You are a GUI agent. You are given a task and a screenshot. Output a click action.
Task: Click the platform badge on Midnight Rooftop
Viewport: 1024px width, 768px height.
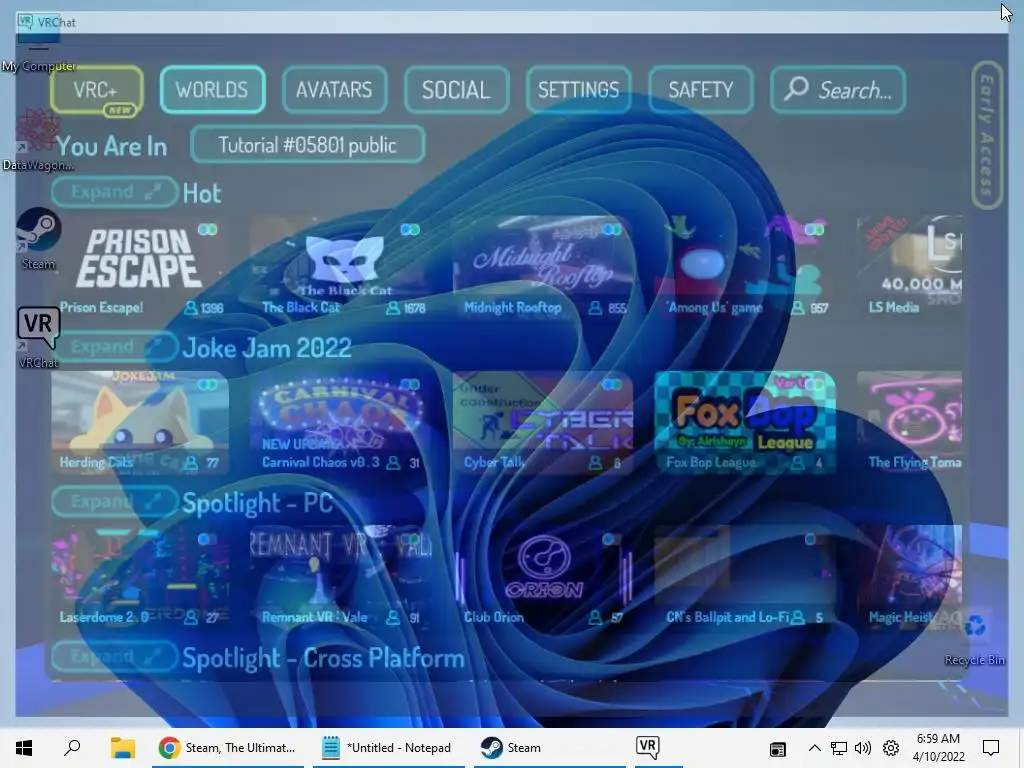coord(612,229)
